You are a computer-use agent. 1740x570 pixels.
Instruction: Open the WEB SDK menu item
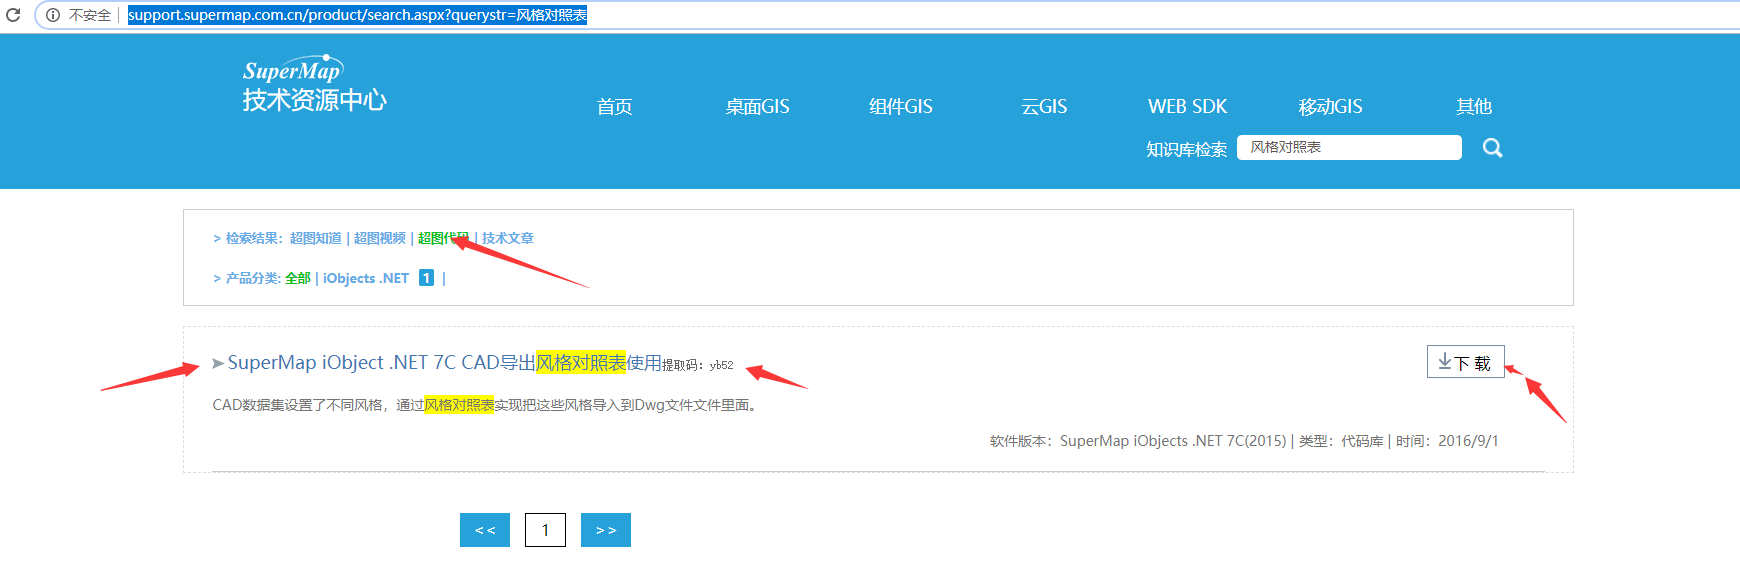point(1187,107)
